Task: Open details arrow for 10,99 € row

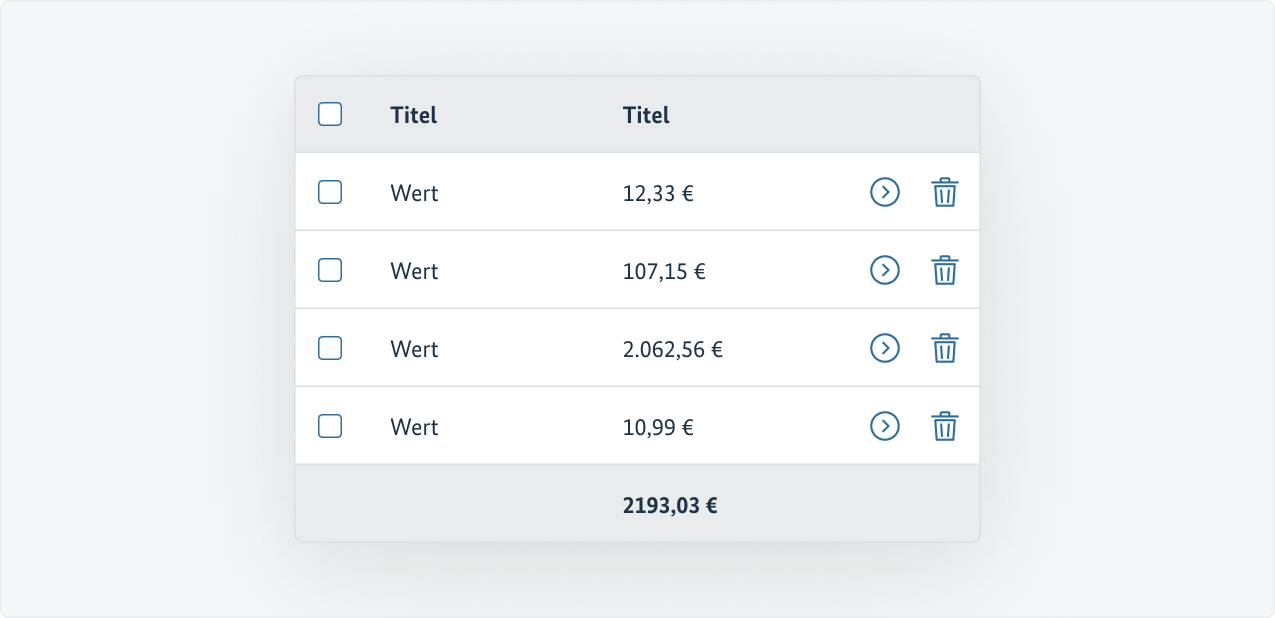Action: [885, 426]
